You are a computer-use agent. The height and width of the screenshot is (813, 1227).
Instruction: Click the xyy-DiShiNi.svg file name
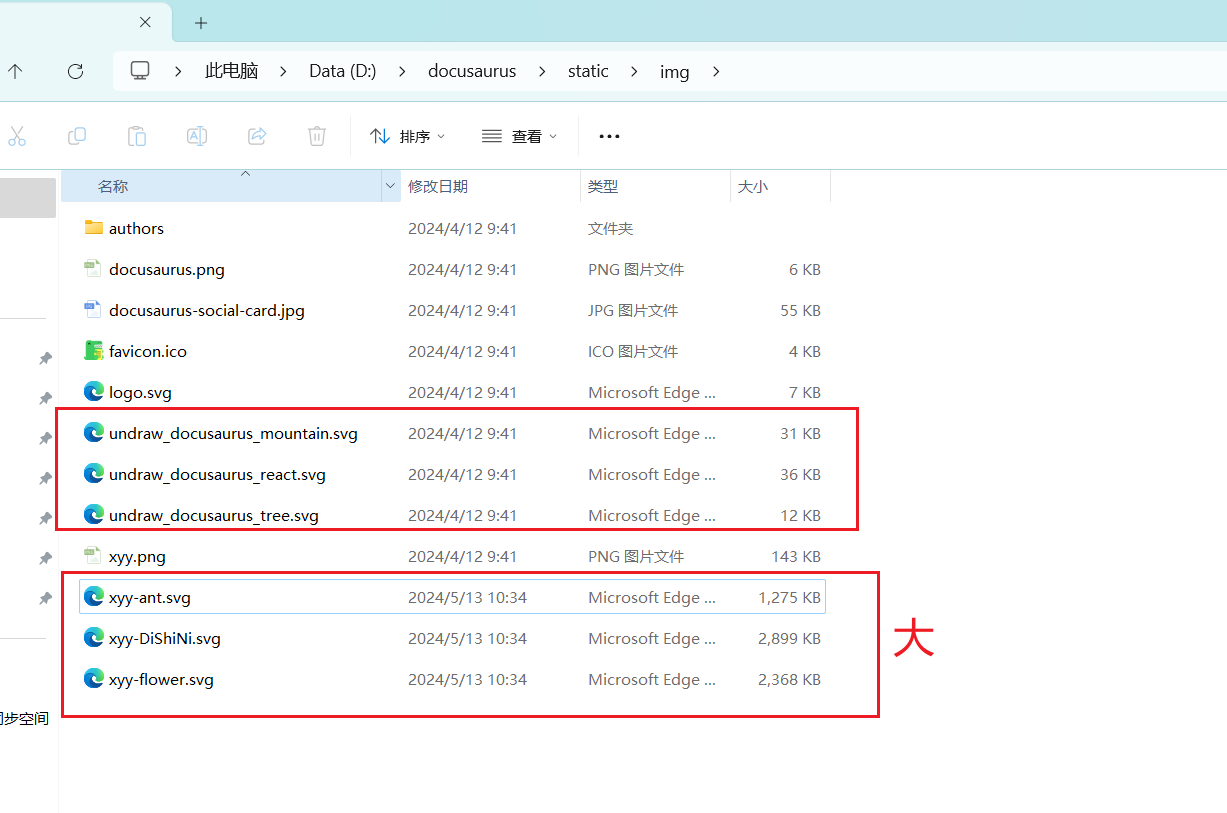click(165, 638)
